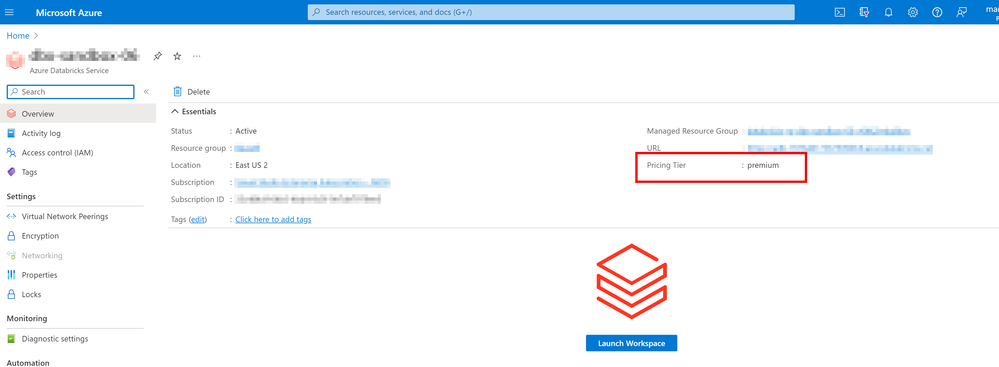Click 'Click here to add tags' link
This screenshot has width=999, height=367.
(273, 219)
